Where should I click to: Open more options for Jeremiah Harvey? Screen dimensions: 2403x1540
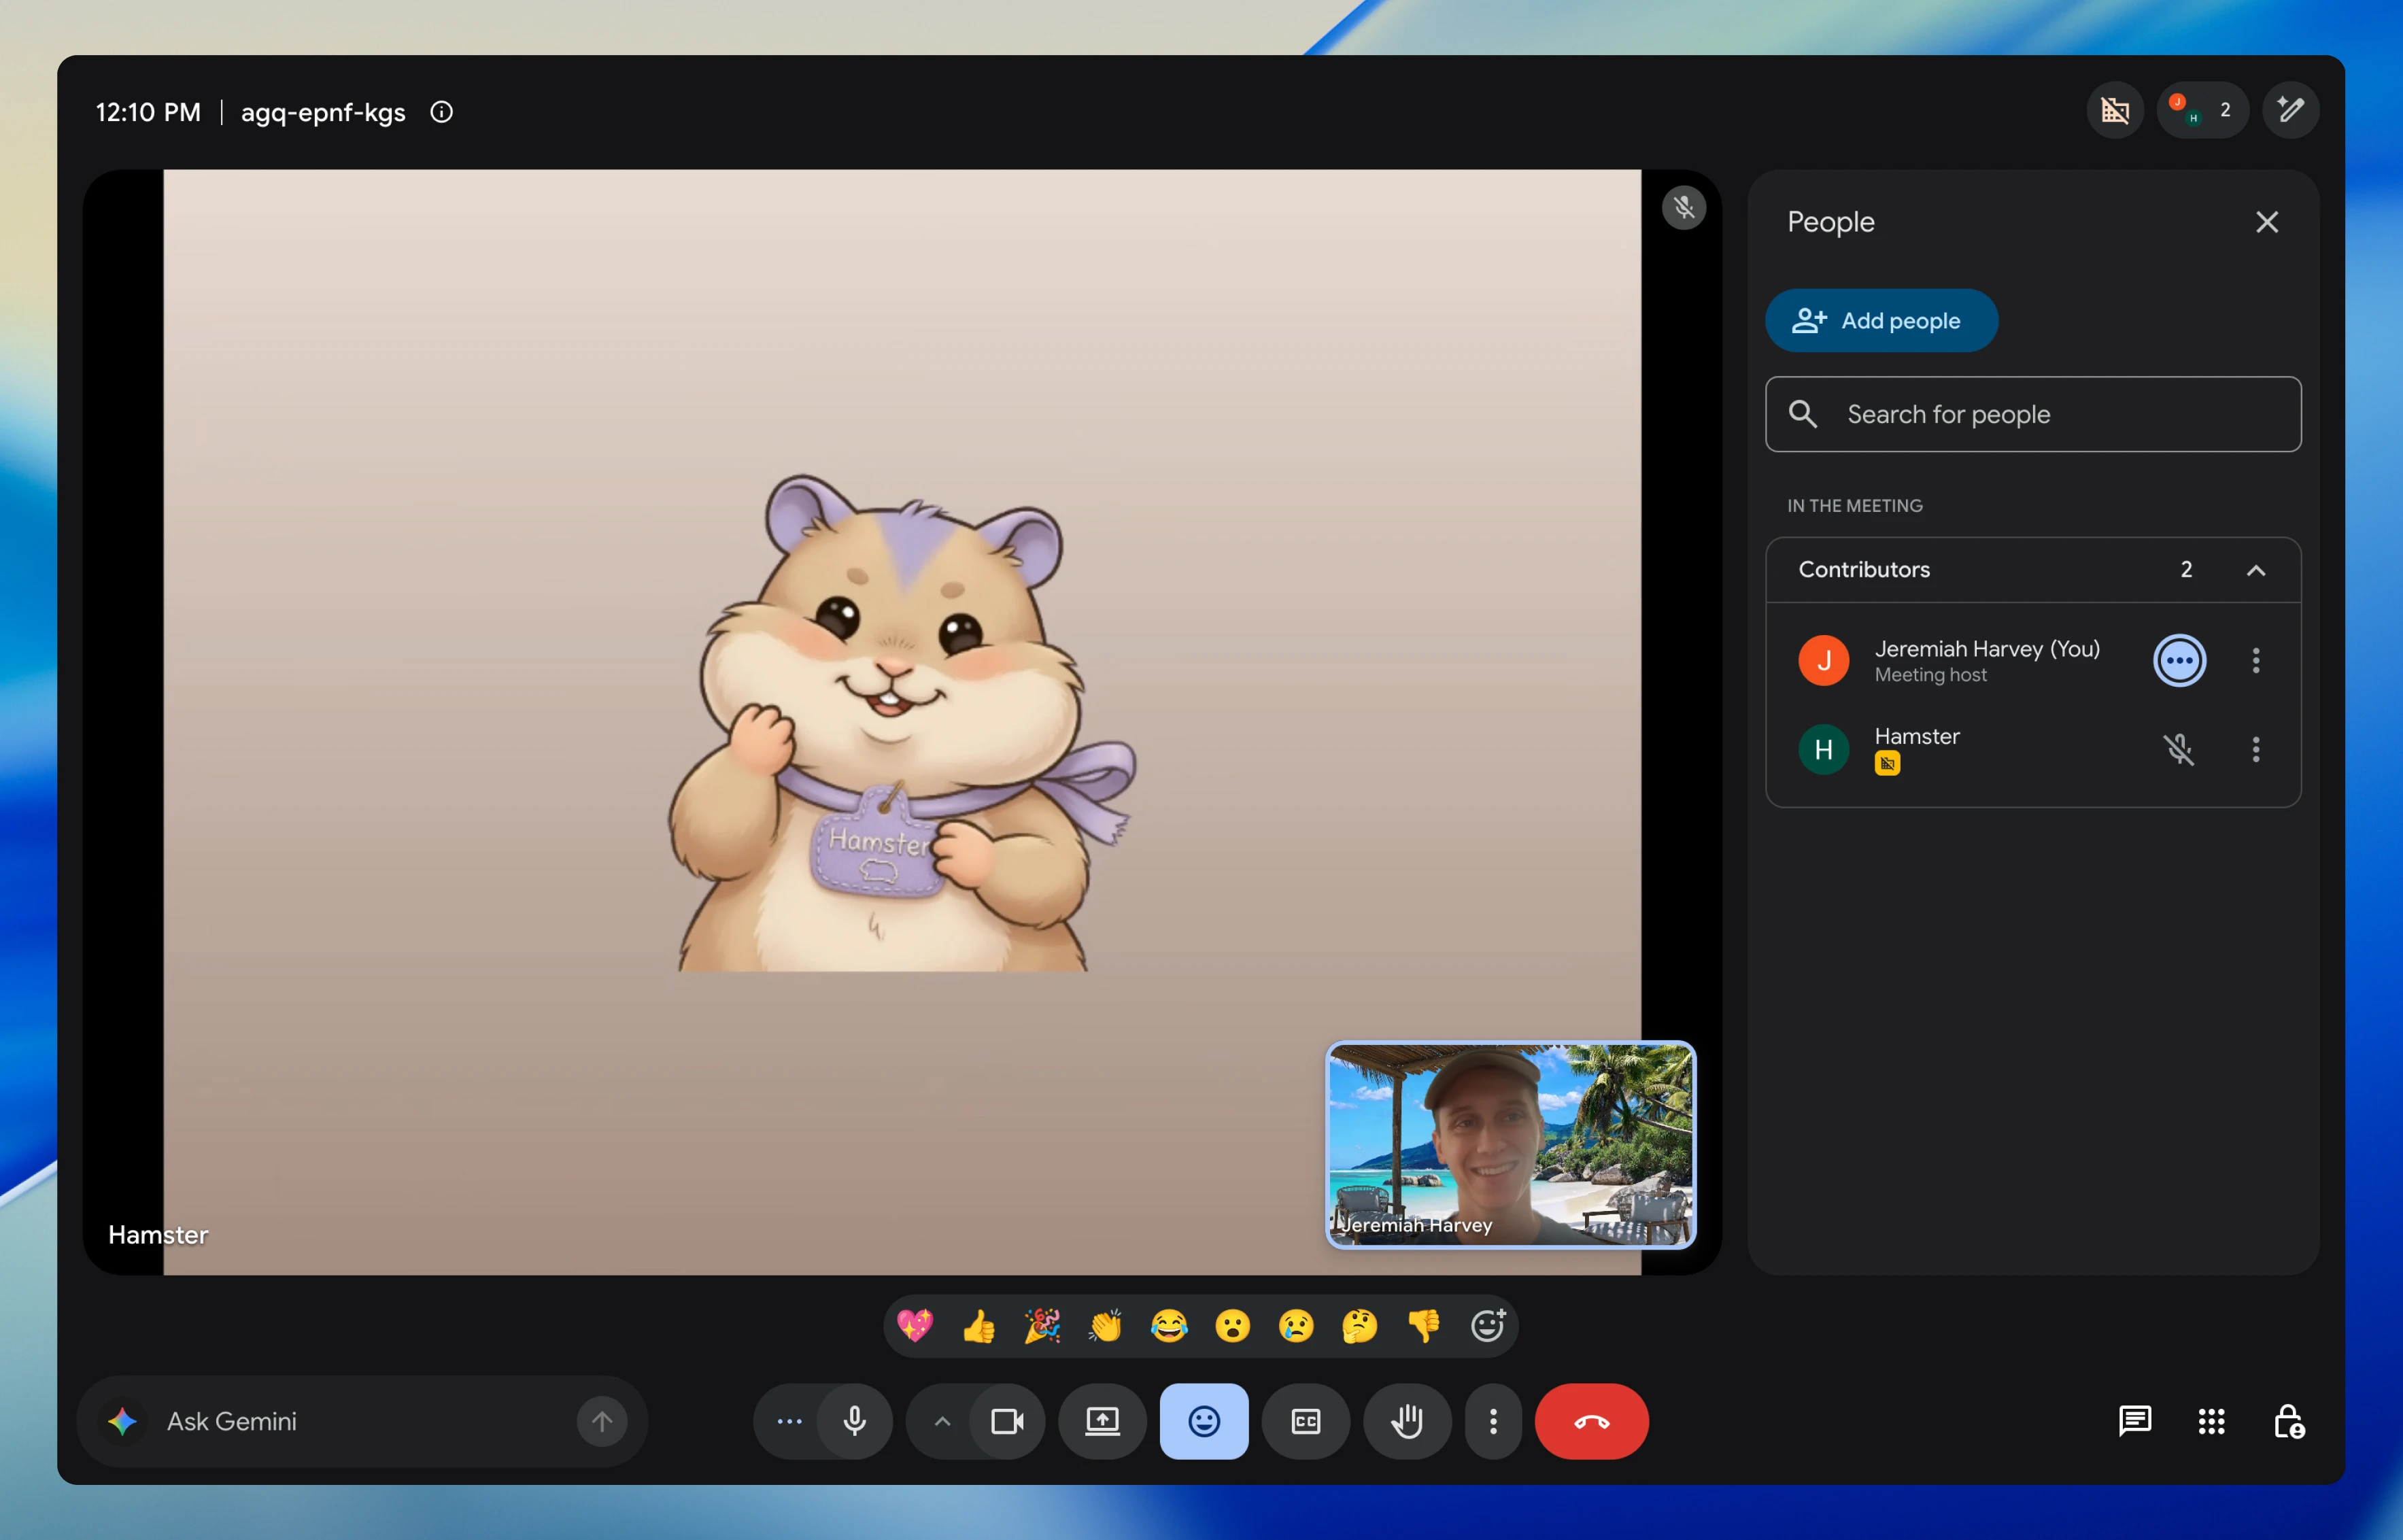(x=2256, y=660)
